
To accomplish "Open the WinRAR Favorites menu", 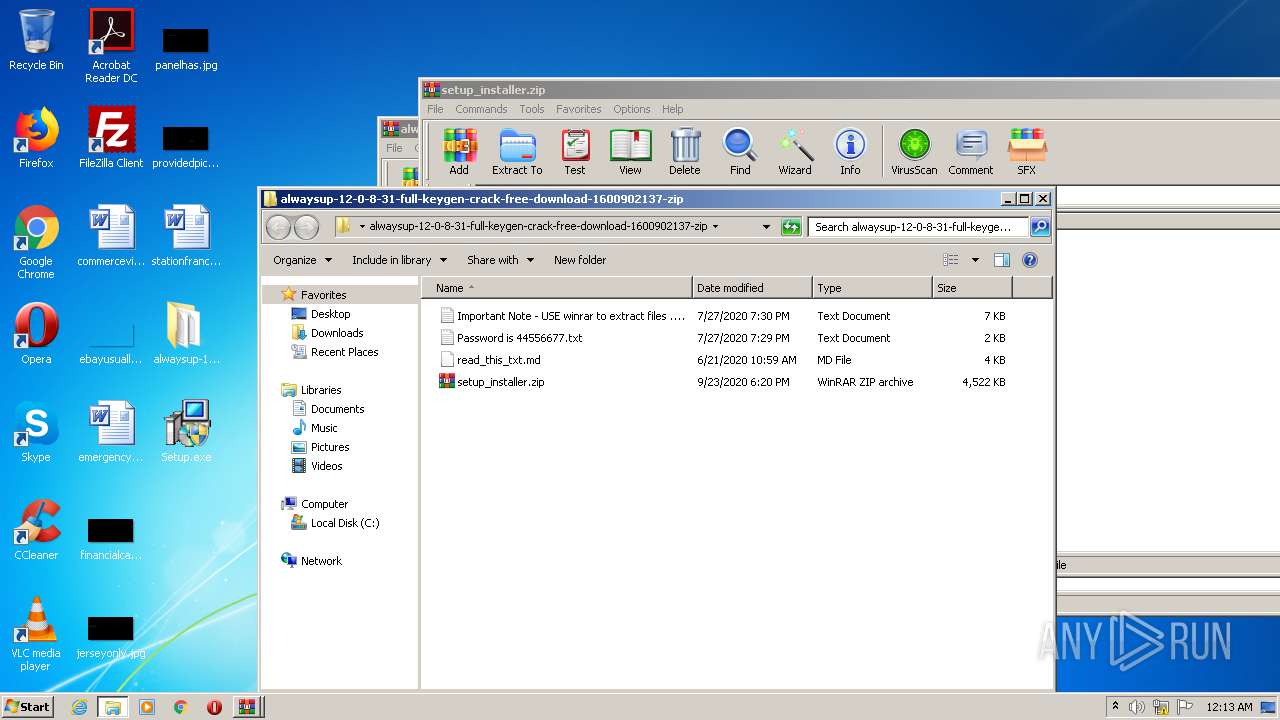I will click(x=578, y=109).
